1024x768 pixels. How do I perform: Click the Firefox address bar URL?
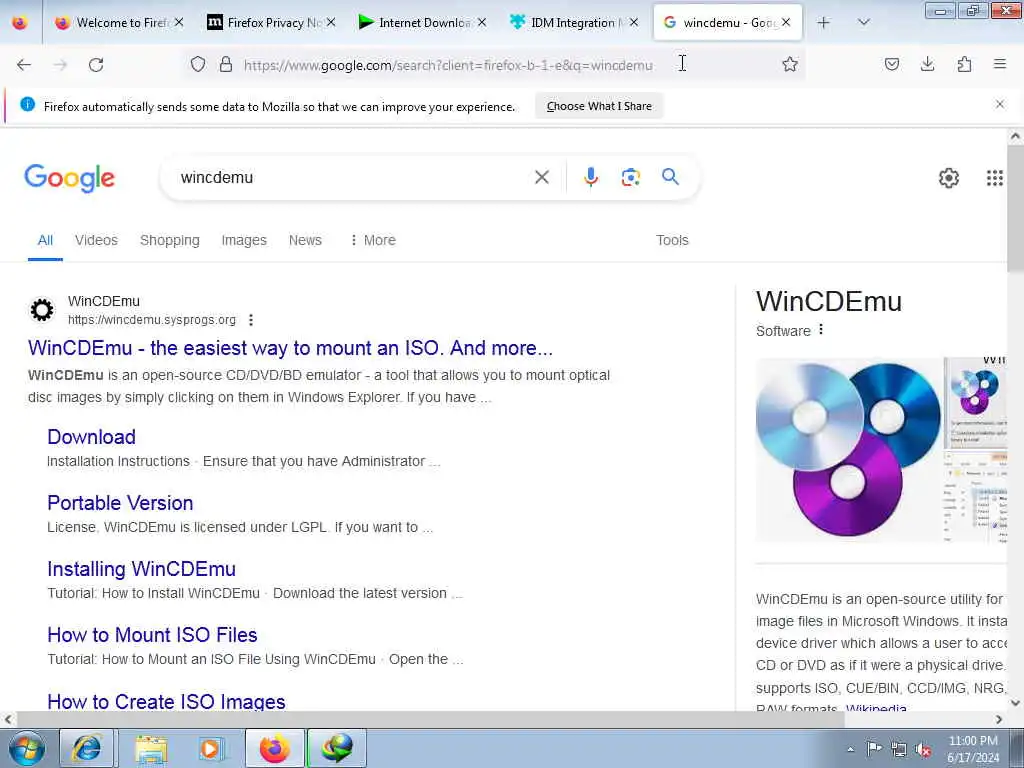pyautogui.click(x=448, y=65)
